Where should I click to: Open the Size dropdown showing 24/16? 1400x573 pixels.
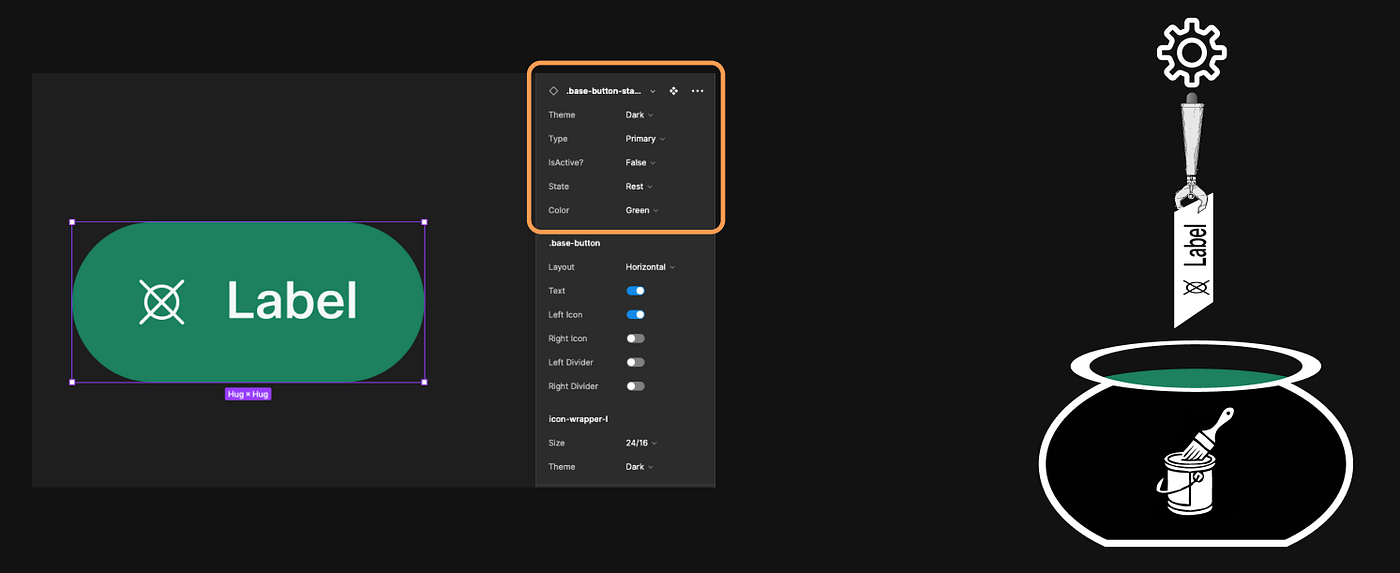641,443
